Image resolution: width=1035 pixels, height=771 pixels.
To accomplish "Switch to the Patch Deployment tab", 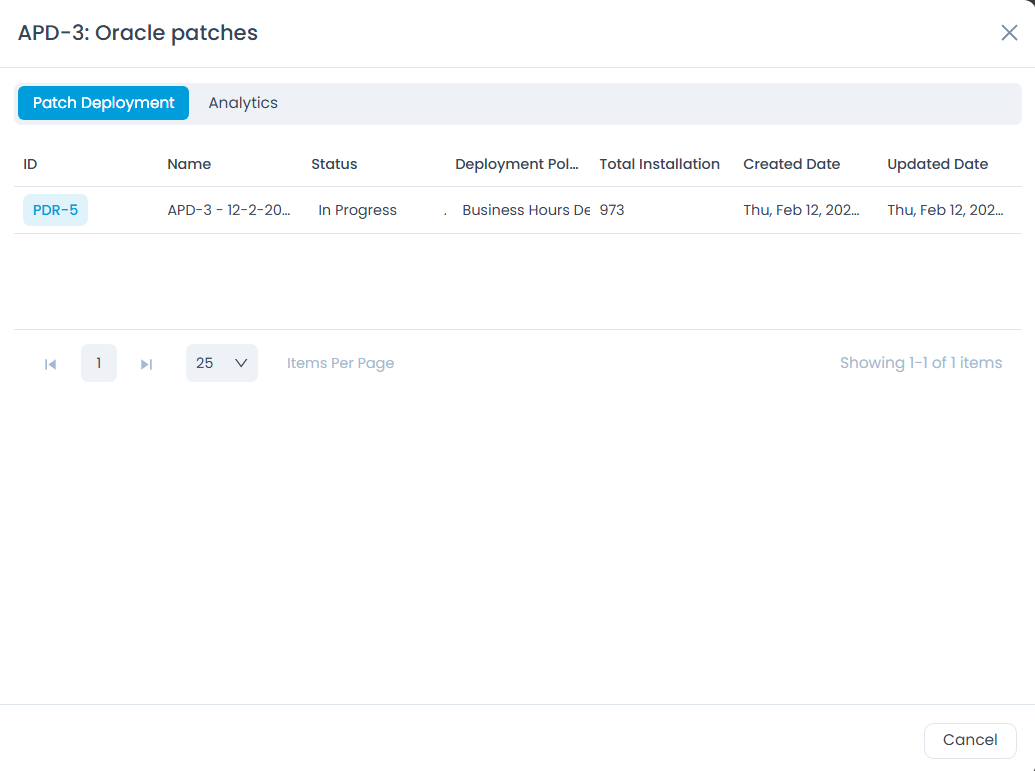I will pyautogui.click(x=103, y=103).
